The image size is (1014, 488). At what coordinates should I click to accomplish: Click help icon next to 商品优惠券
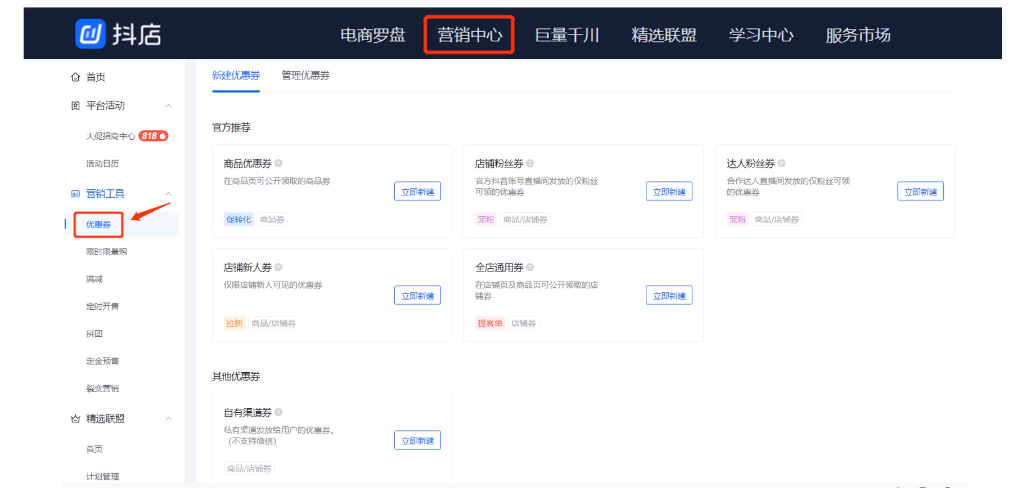278,164
